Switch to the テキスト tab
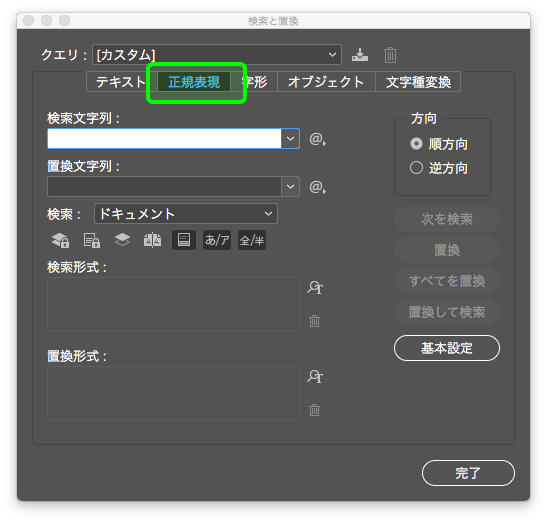Viewport: 547px width, 522px height. coord(121,82)
